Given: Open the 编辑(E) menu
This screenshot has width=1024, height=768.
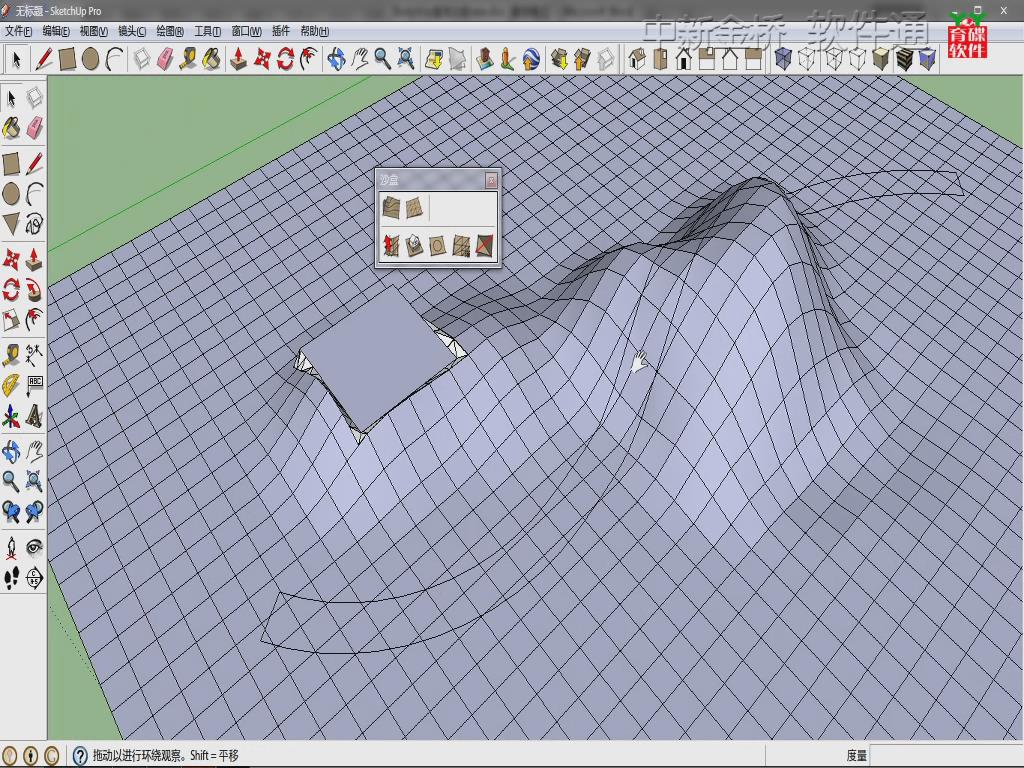Looking at the screenshot, I should point(56,31).
